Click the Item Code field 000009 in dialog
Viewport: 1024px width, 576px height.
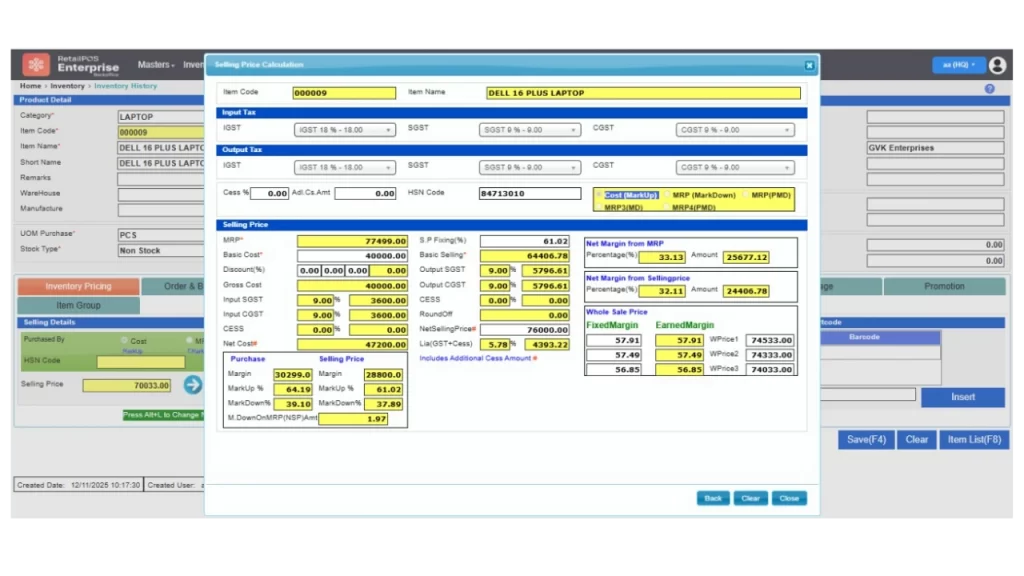tap(344, 93)
